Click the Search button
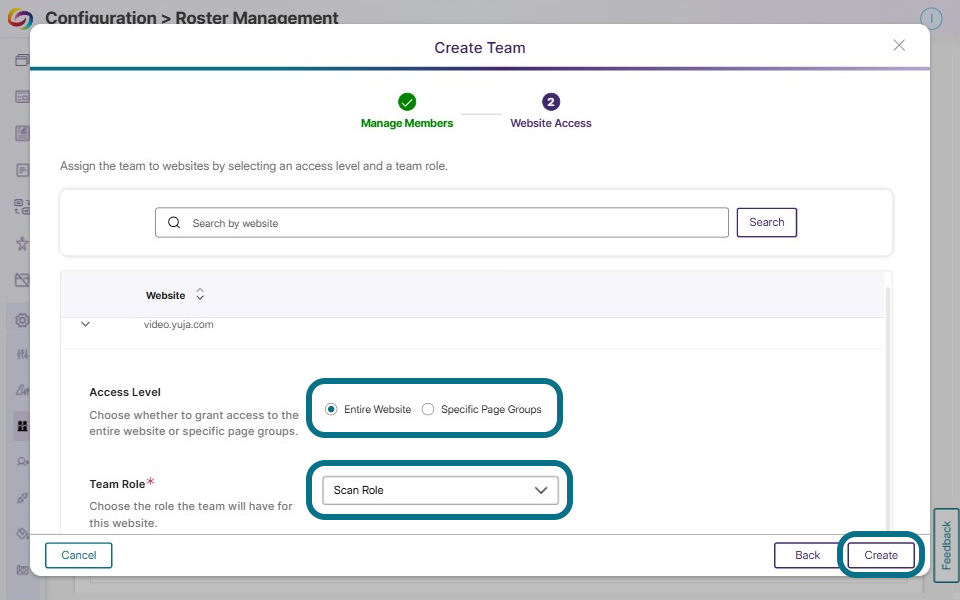The width and height of the screenshot is (960, 600). 767,222
